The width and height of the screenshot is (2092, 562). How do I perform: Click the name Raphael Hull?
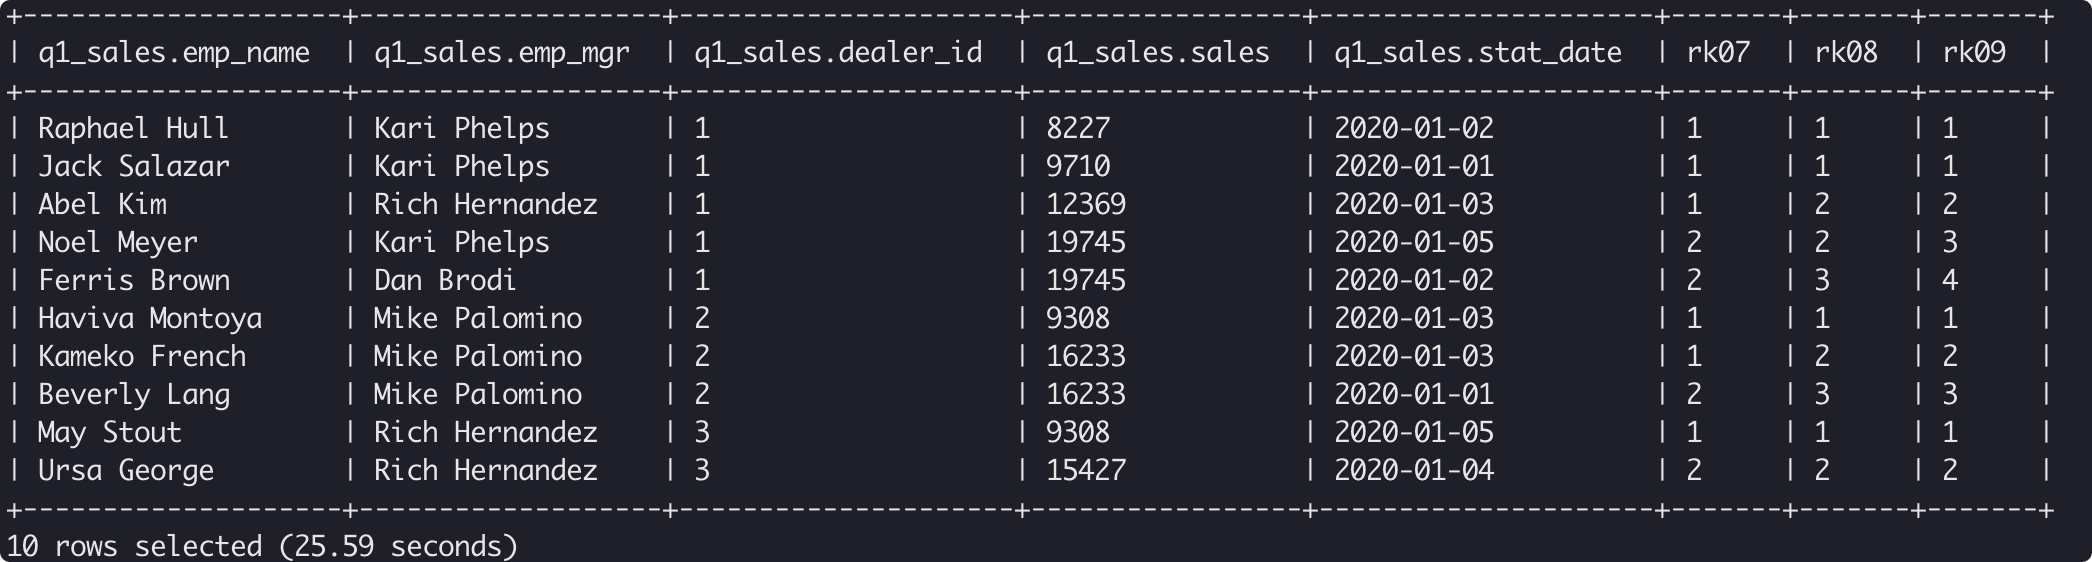point(133,129)
